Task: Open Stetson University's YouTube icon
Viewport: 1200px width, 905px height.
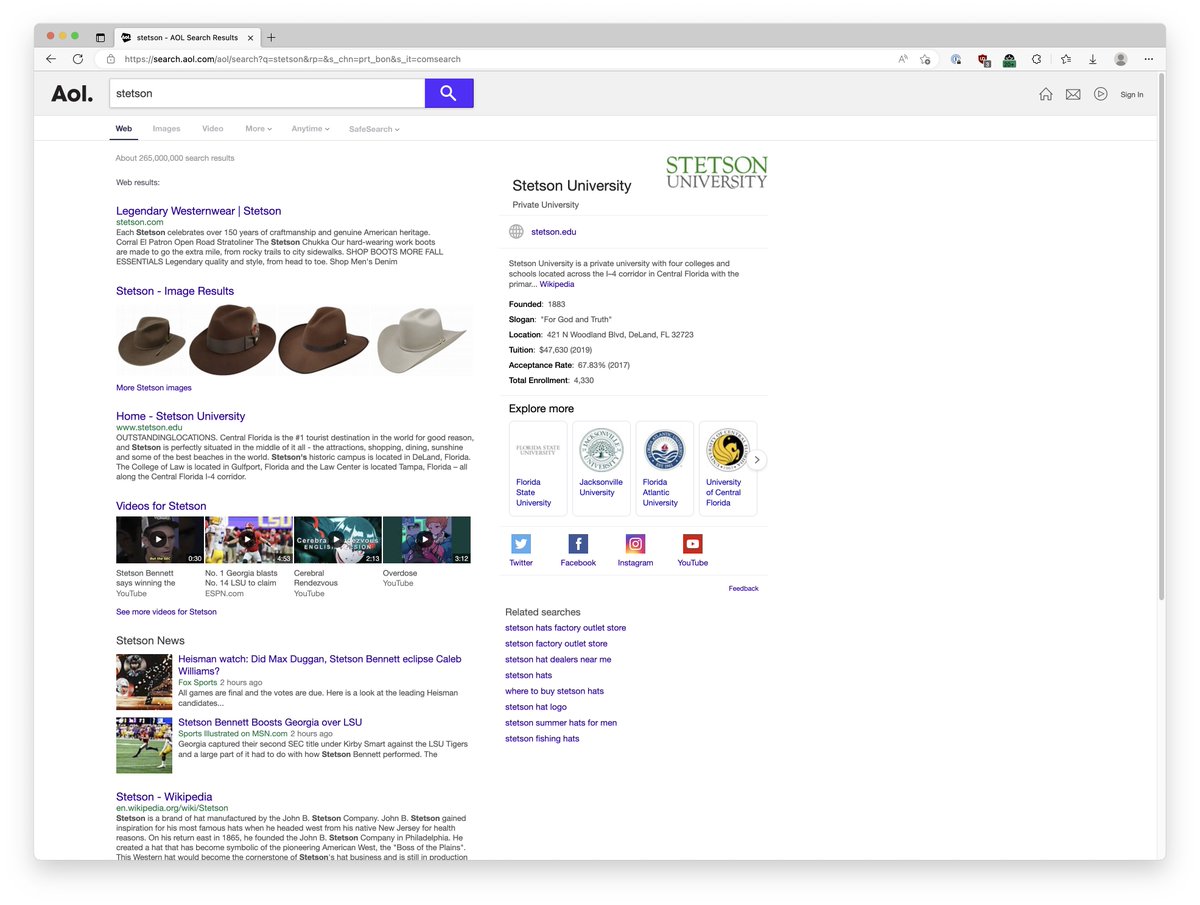Action: (692, 544)
